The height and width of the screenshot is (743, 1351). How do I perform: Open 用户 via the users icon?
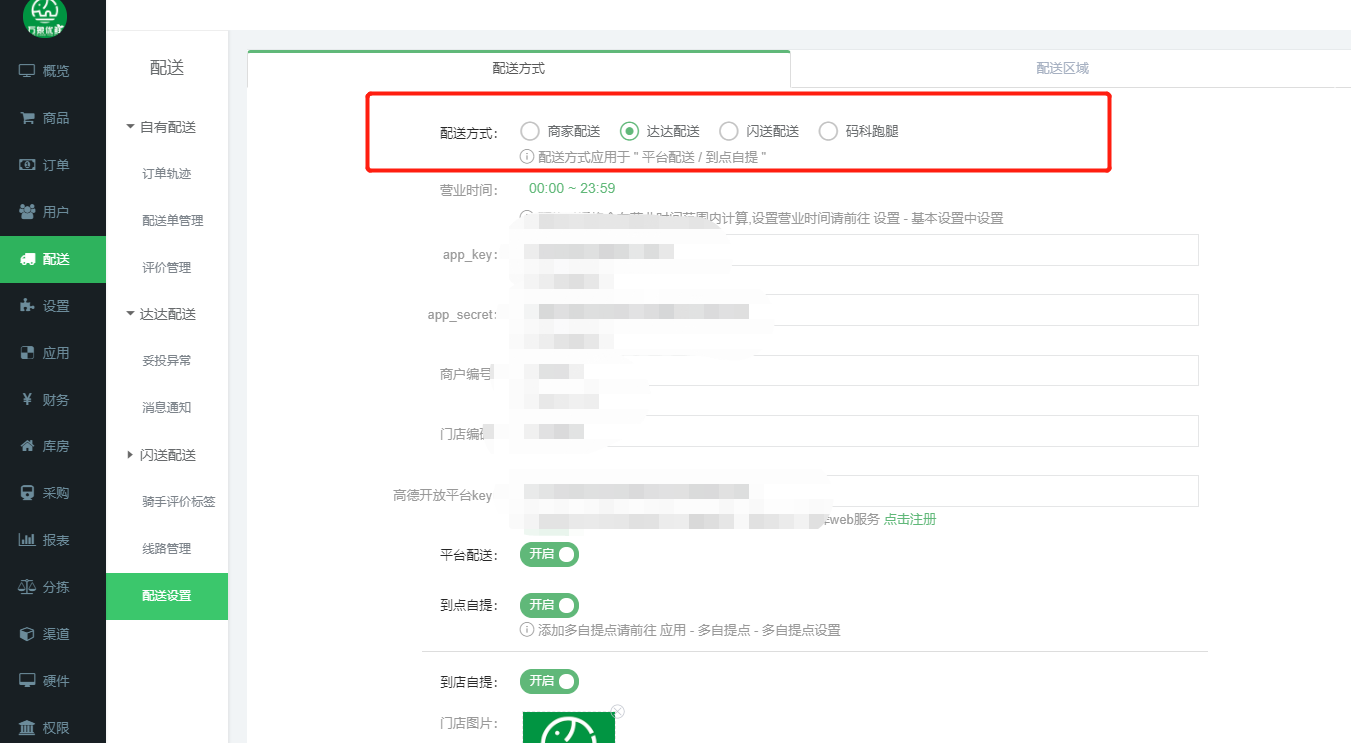(x=27, y=212)
